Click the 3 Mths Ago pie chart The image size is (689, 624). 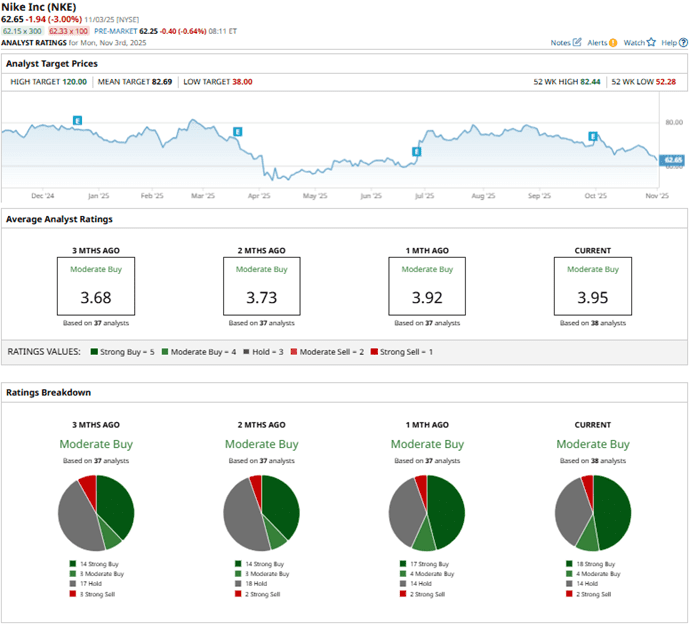[x=95, y=513]
